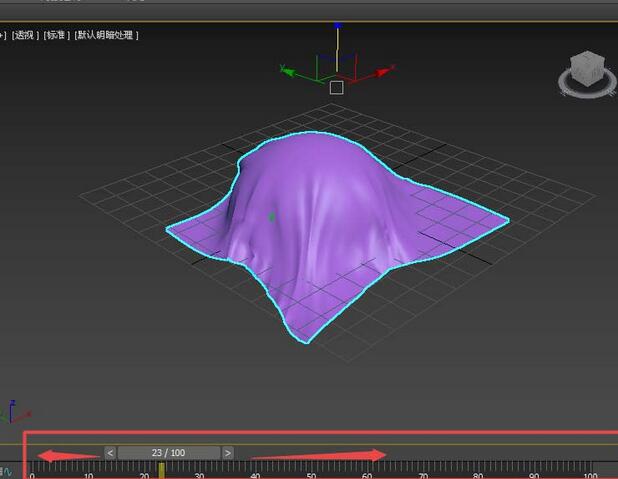Open the mini curve editor icon

click(6, 470)
